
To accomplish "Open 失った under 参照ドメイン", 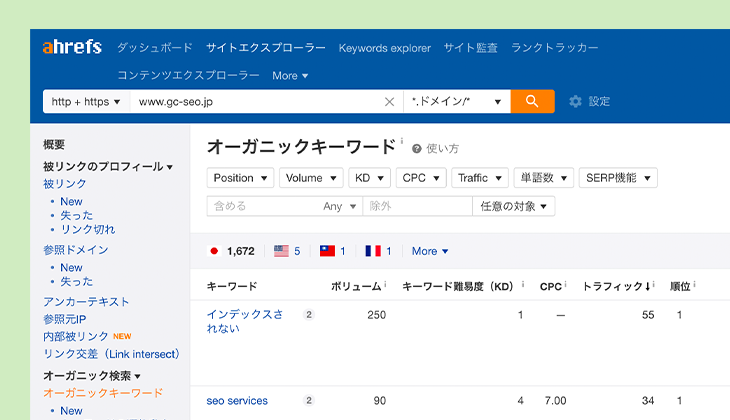I will (77, 282).
